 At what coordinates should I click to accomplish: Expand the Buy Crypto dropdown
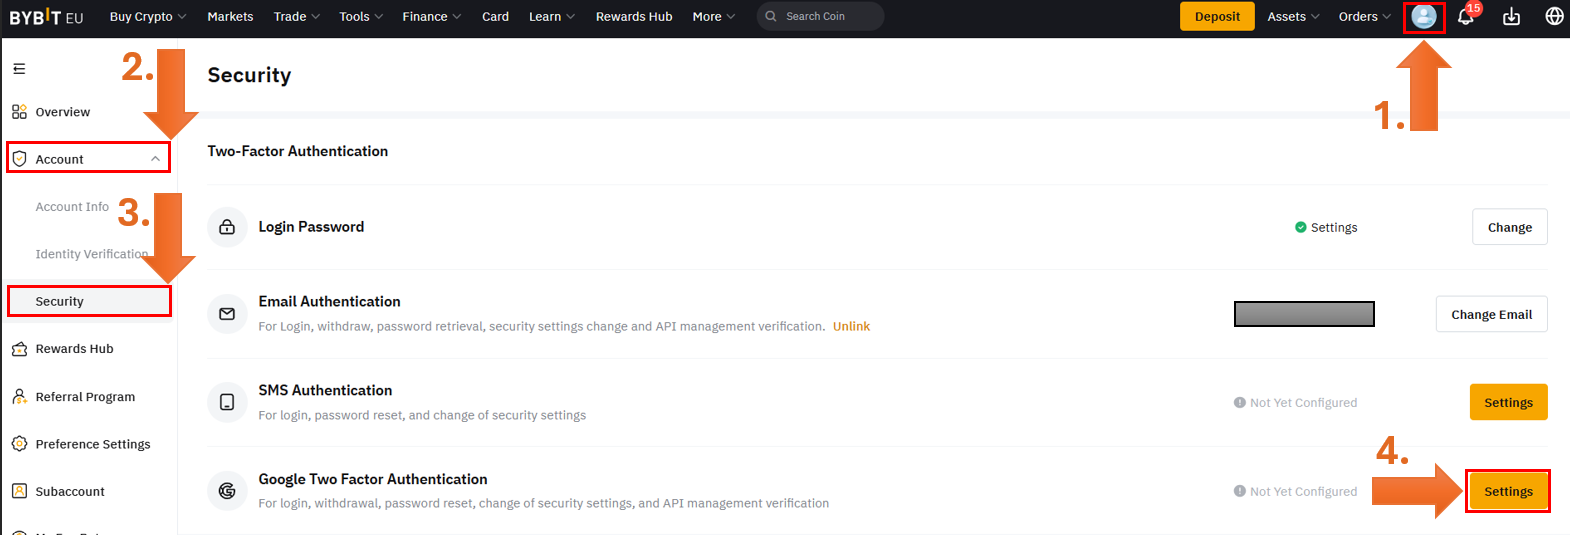(x=147, y=17)
